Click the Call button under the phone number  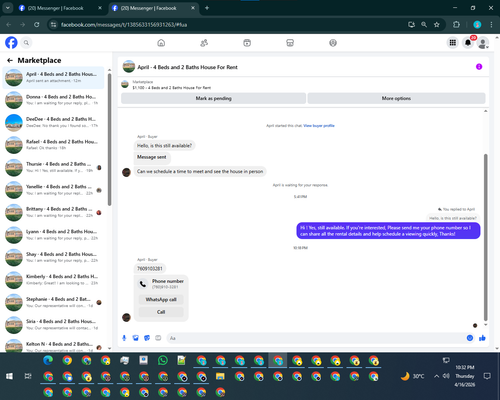(161, 312)
